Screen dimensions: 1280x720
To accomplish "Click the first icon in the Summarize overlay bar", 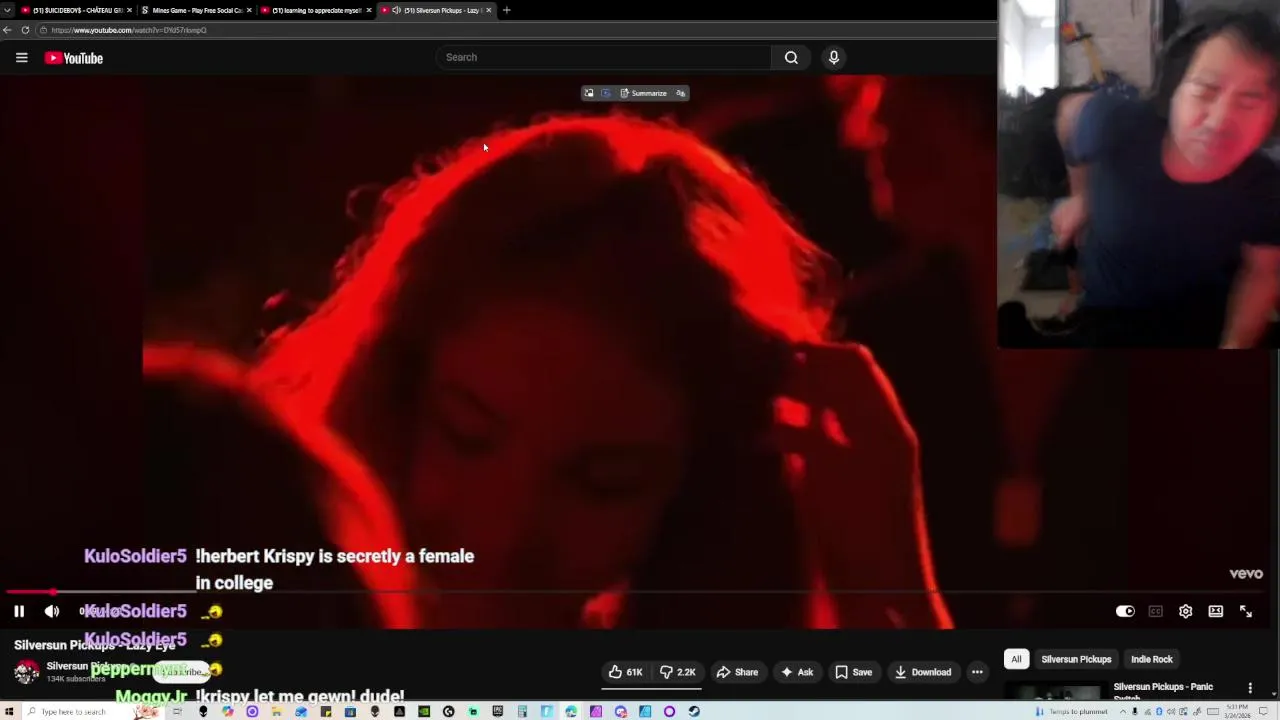I will [589, 93].
